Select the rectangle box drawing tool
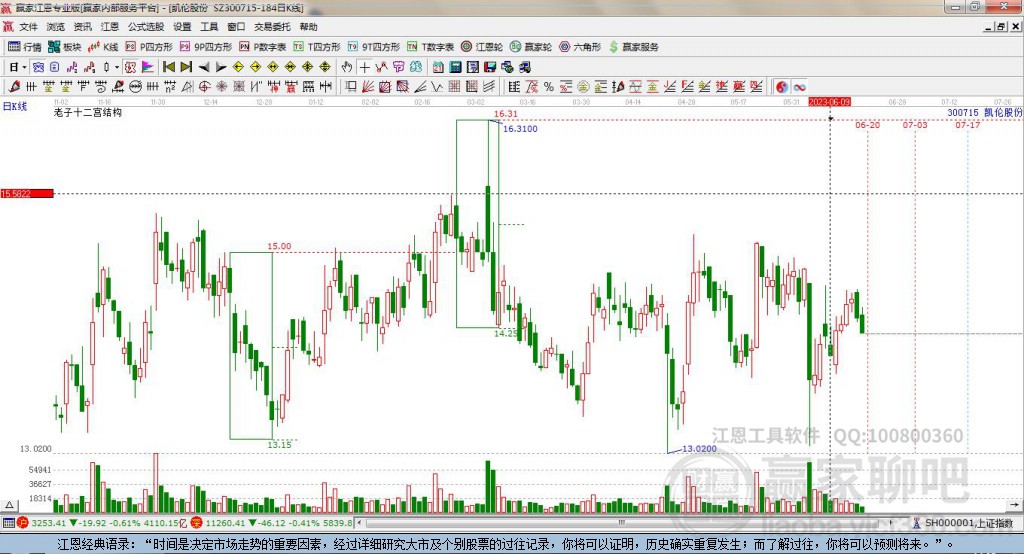1024x554 pixels. 351,86
